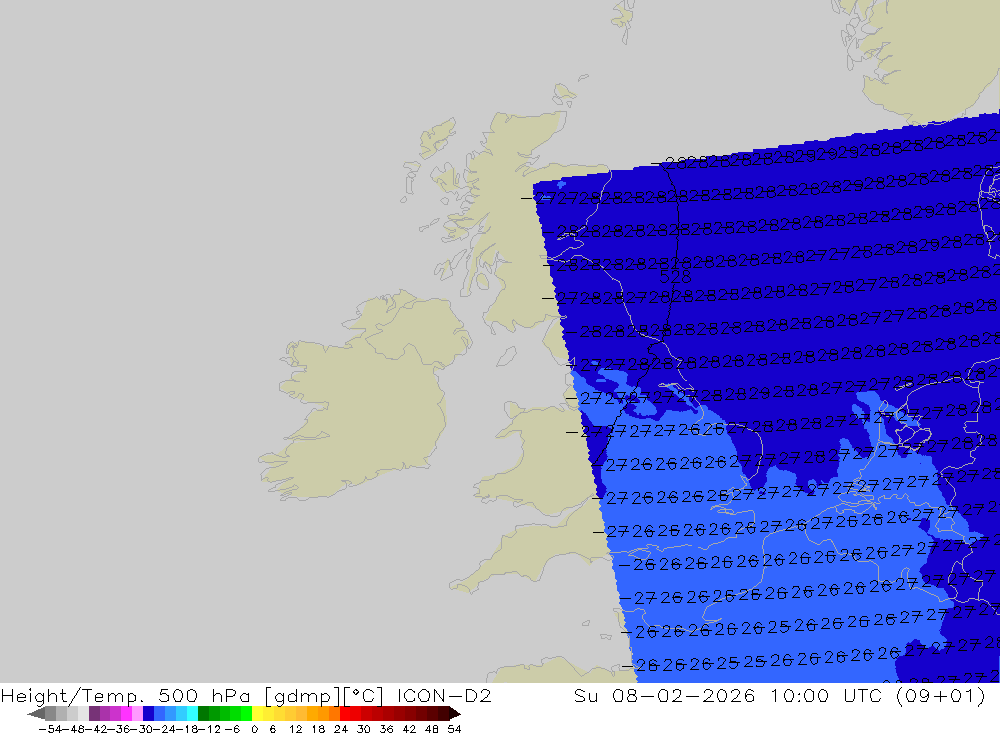Click the Isle of Man on the map
This screenshot has width=1000, height=733.
coord(506,356)
